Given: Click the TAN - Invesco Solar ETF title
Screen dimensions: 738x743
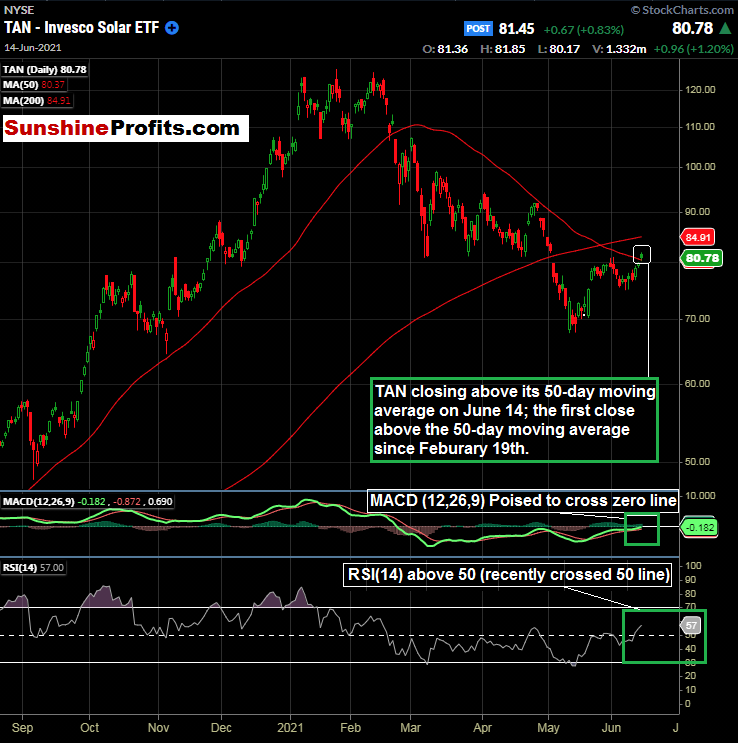Looking at the screenshot, I should [x=82, y=28].
